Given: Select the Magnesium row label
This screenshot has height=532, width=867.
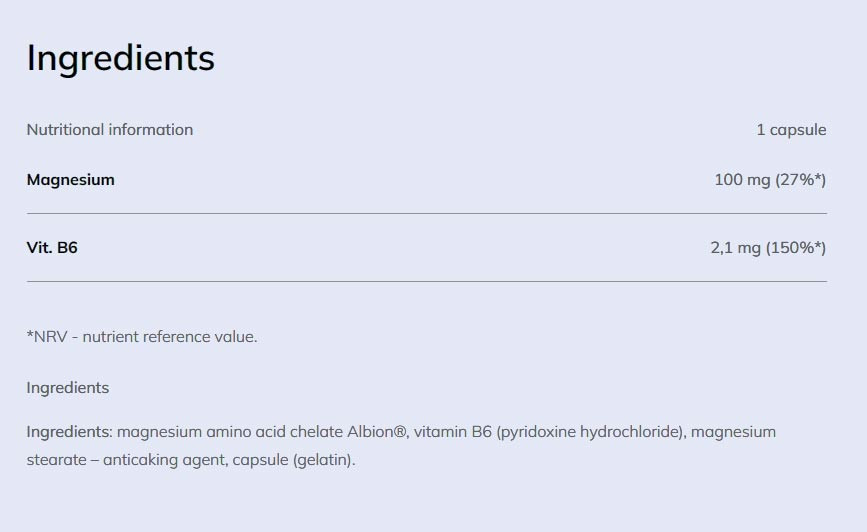Looking at the screenshot, I should 71,180.
